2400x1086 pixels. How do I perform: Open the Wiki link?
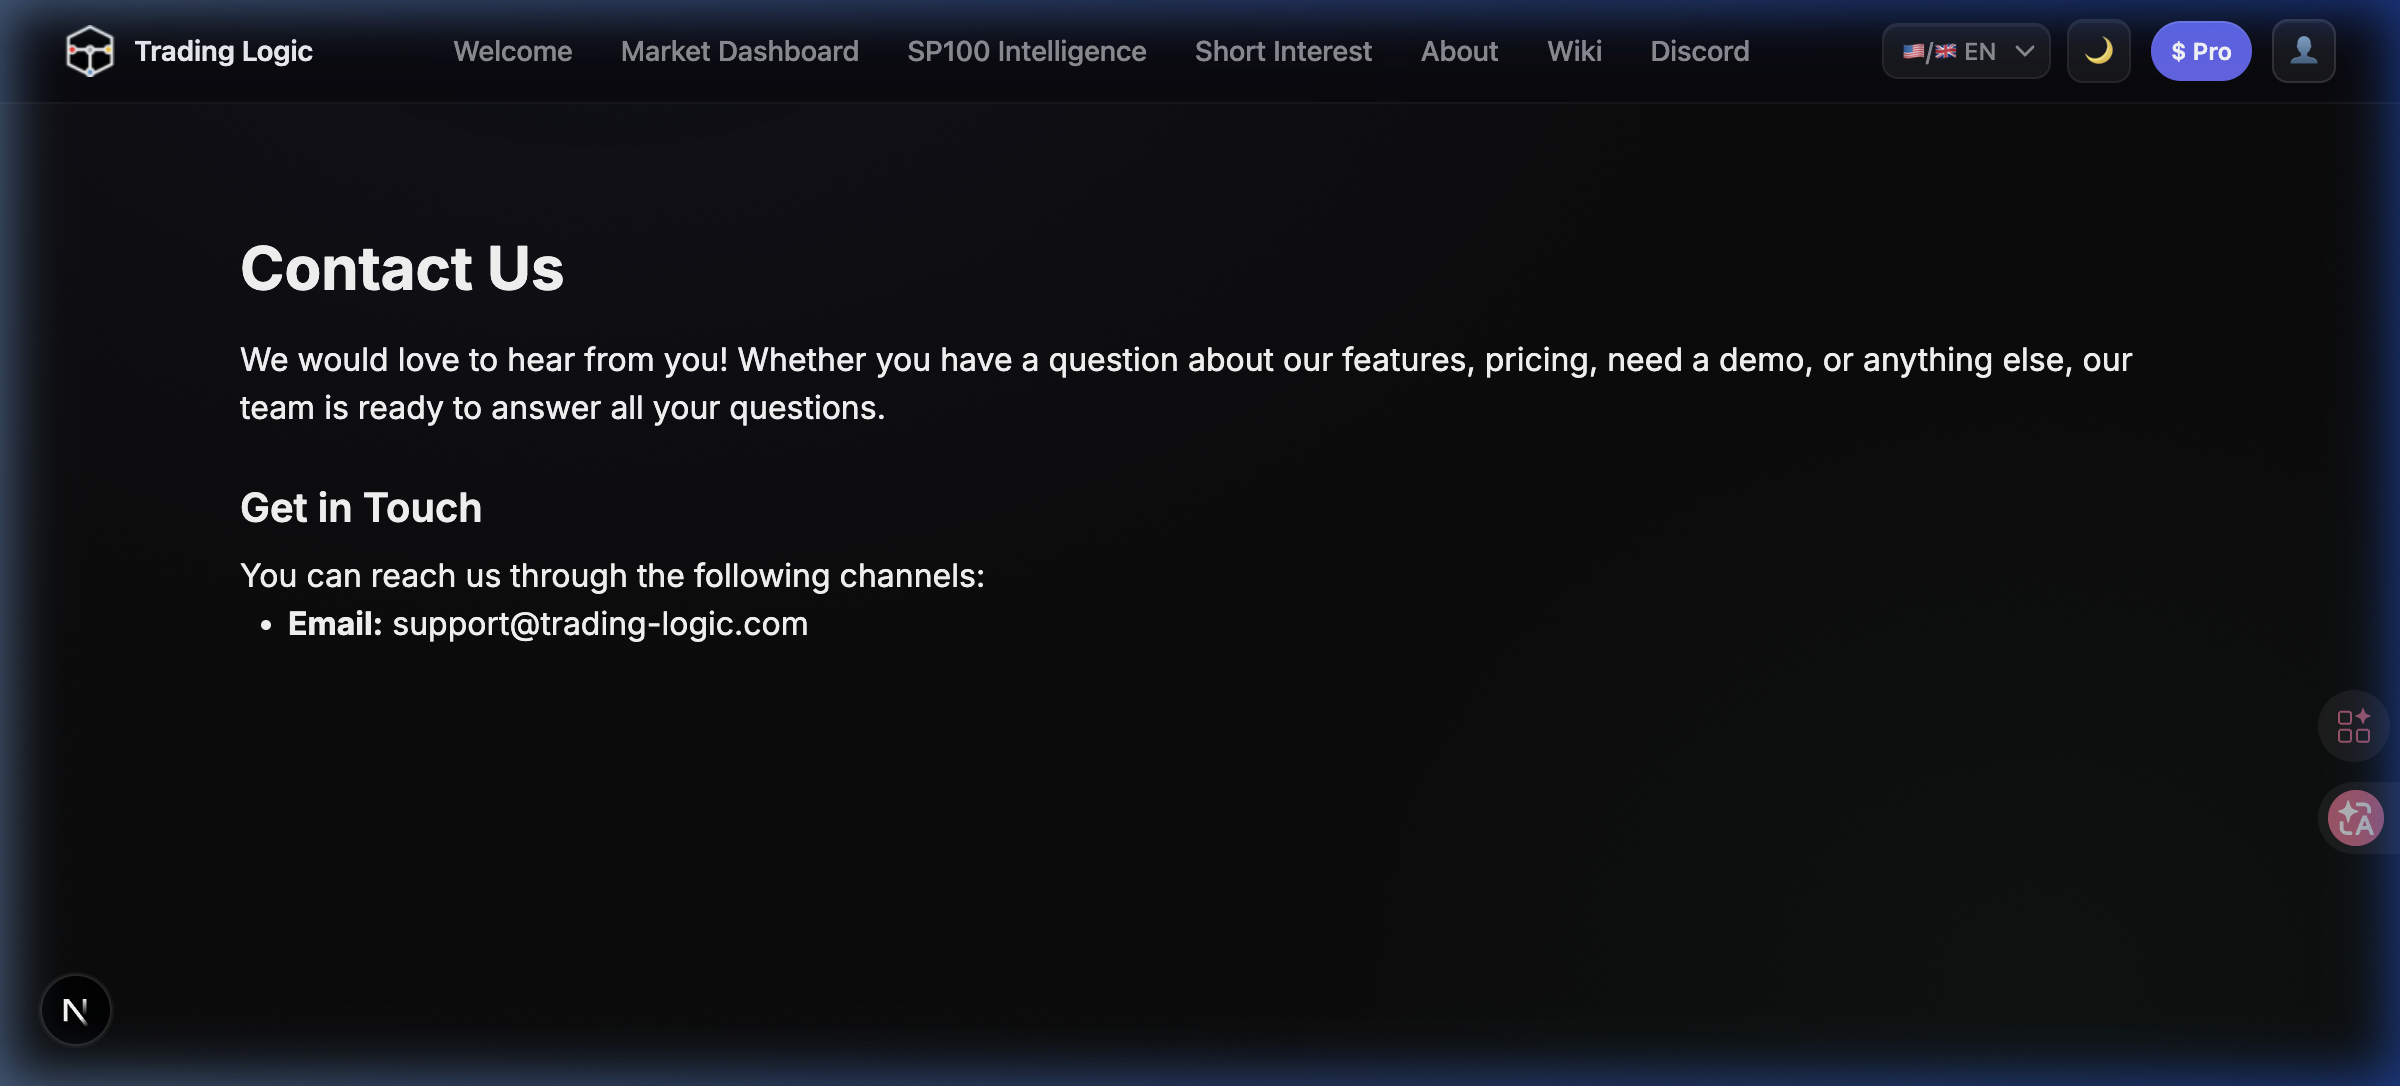click(1574, 51)
